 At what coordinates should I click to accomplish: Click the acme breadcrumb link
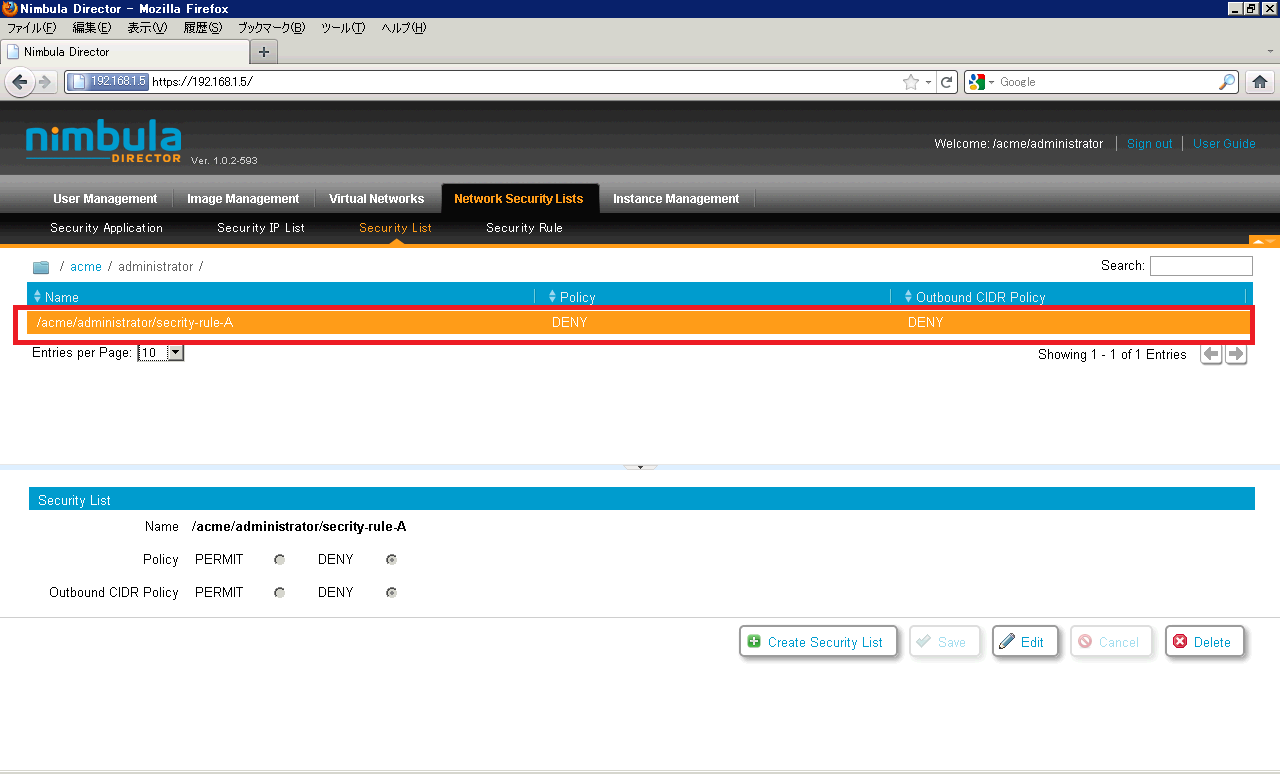(86, 267)
